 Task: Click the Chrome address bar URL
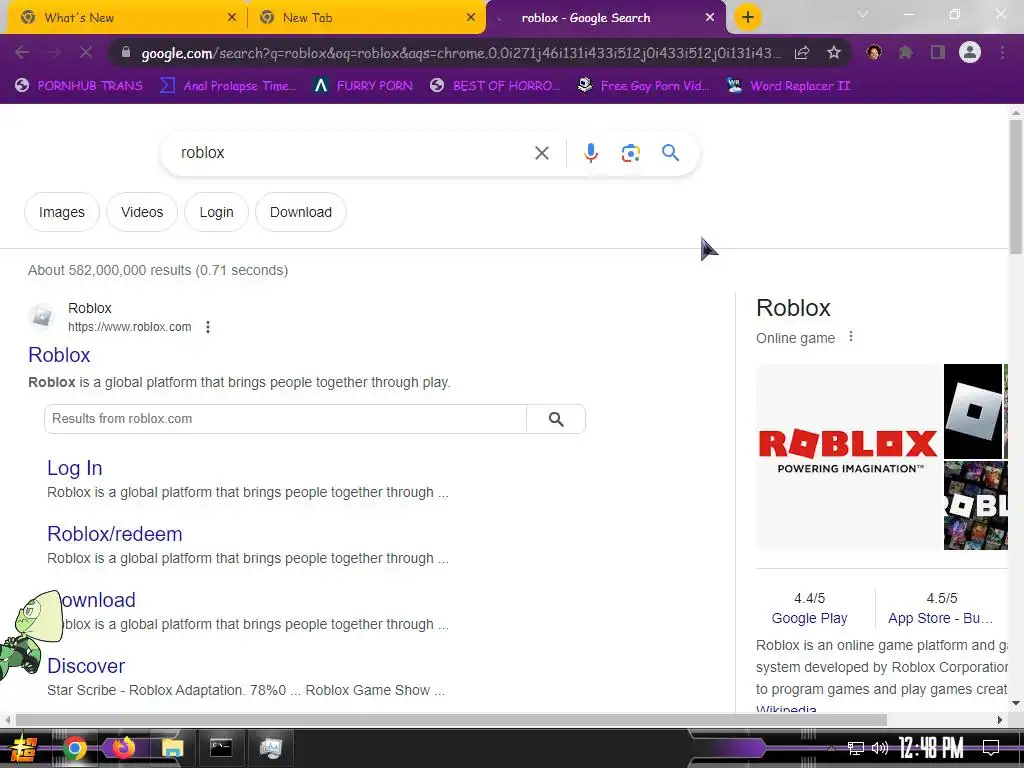460,53
